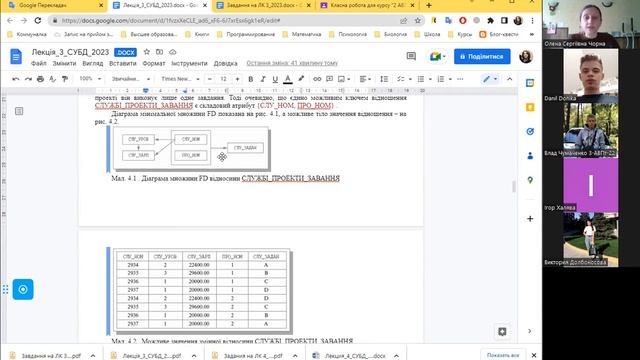The image size is (640, 360).
Task: Open the Contacts side panel icon
Action: [x=530, y=156]
